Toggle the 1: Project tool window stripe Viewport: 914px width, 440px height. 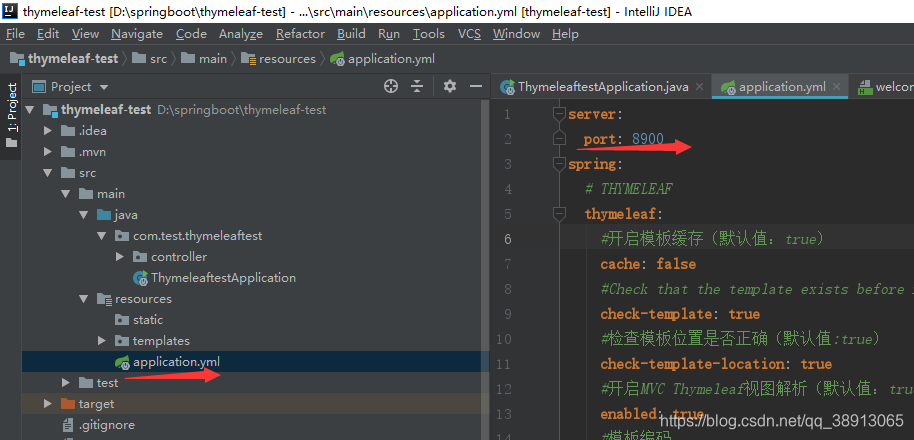coord(11,115)
